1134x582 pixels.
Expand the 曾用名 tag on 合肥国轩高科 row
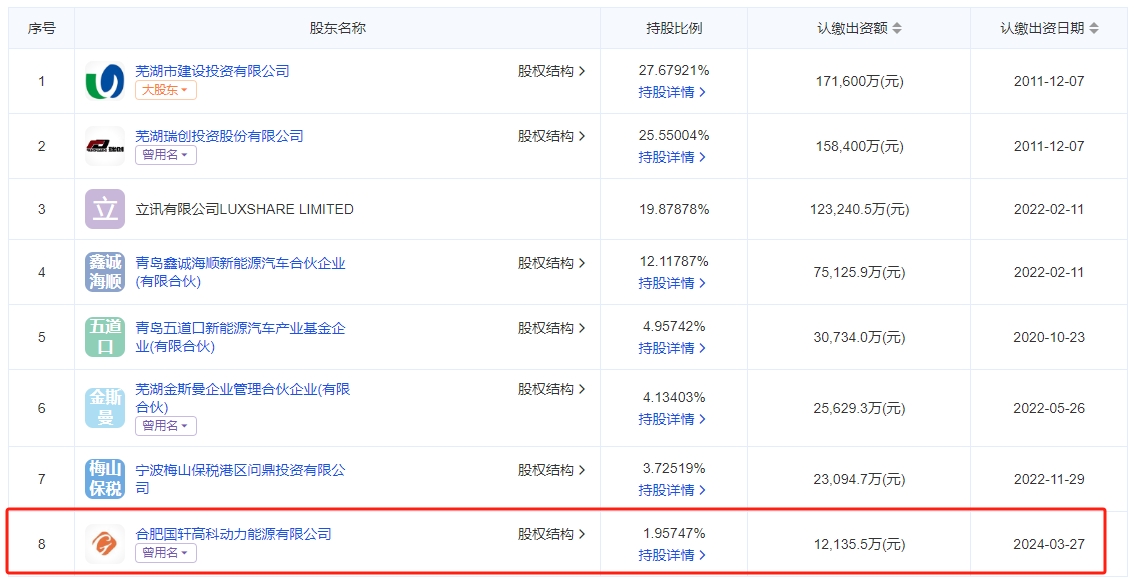coord(165,553)
